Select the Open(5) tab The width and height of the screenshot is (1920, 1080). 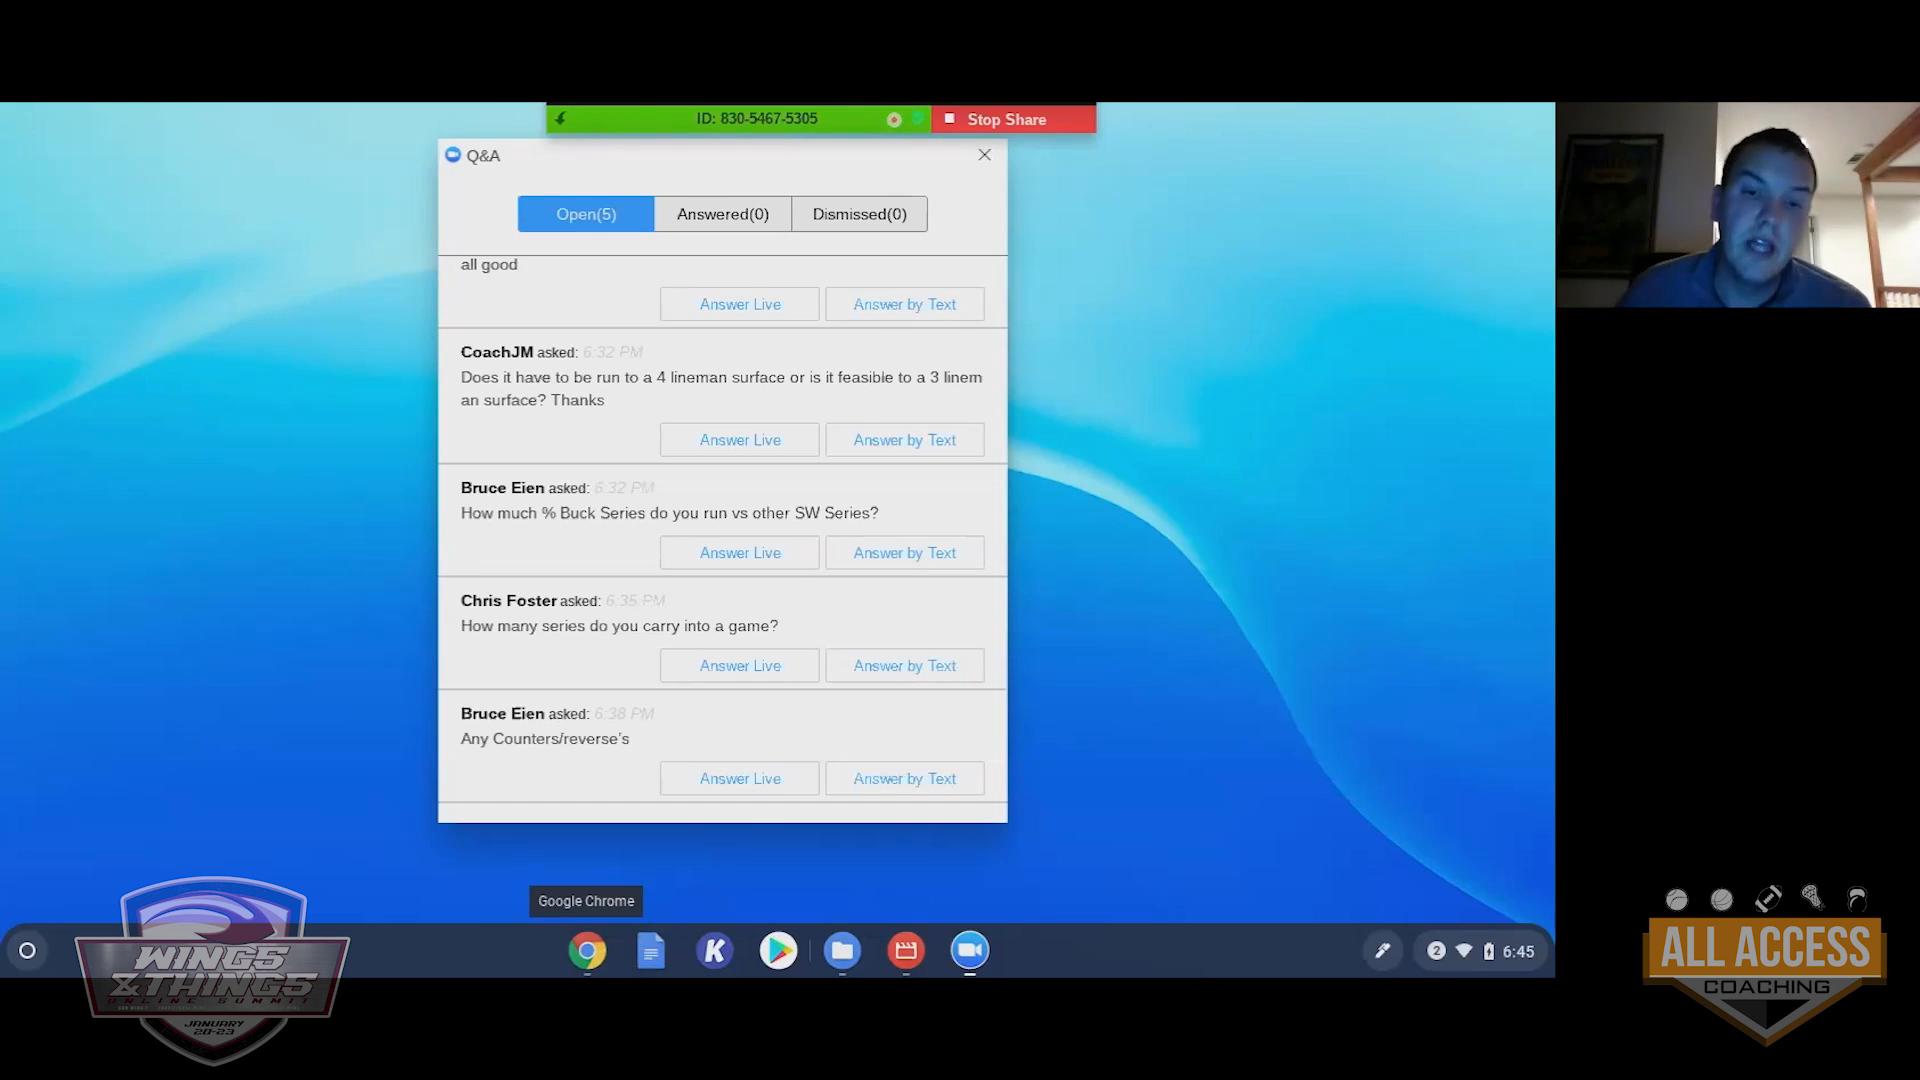coord(586,214)
